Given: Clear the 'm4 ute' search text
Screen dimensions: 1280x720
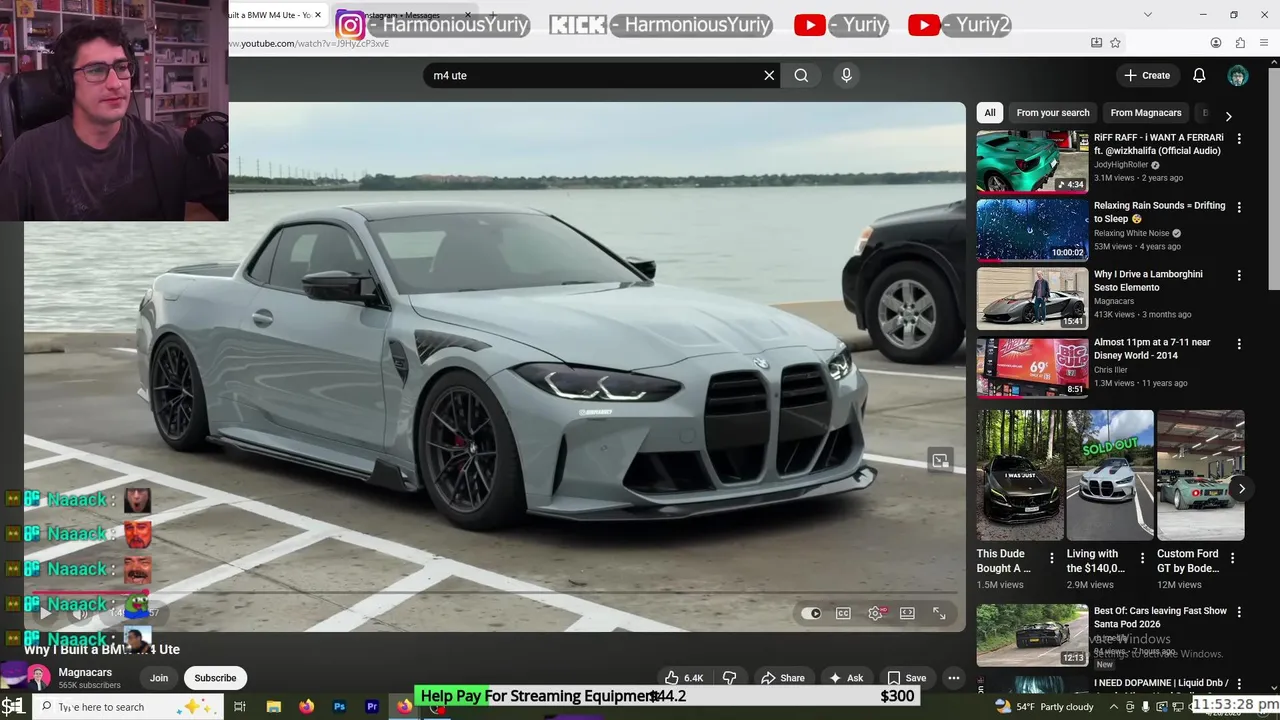Looking at the screenshot, I should [769, 75].
